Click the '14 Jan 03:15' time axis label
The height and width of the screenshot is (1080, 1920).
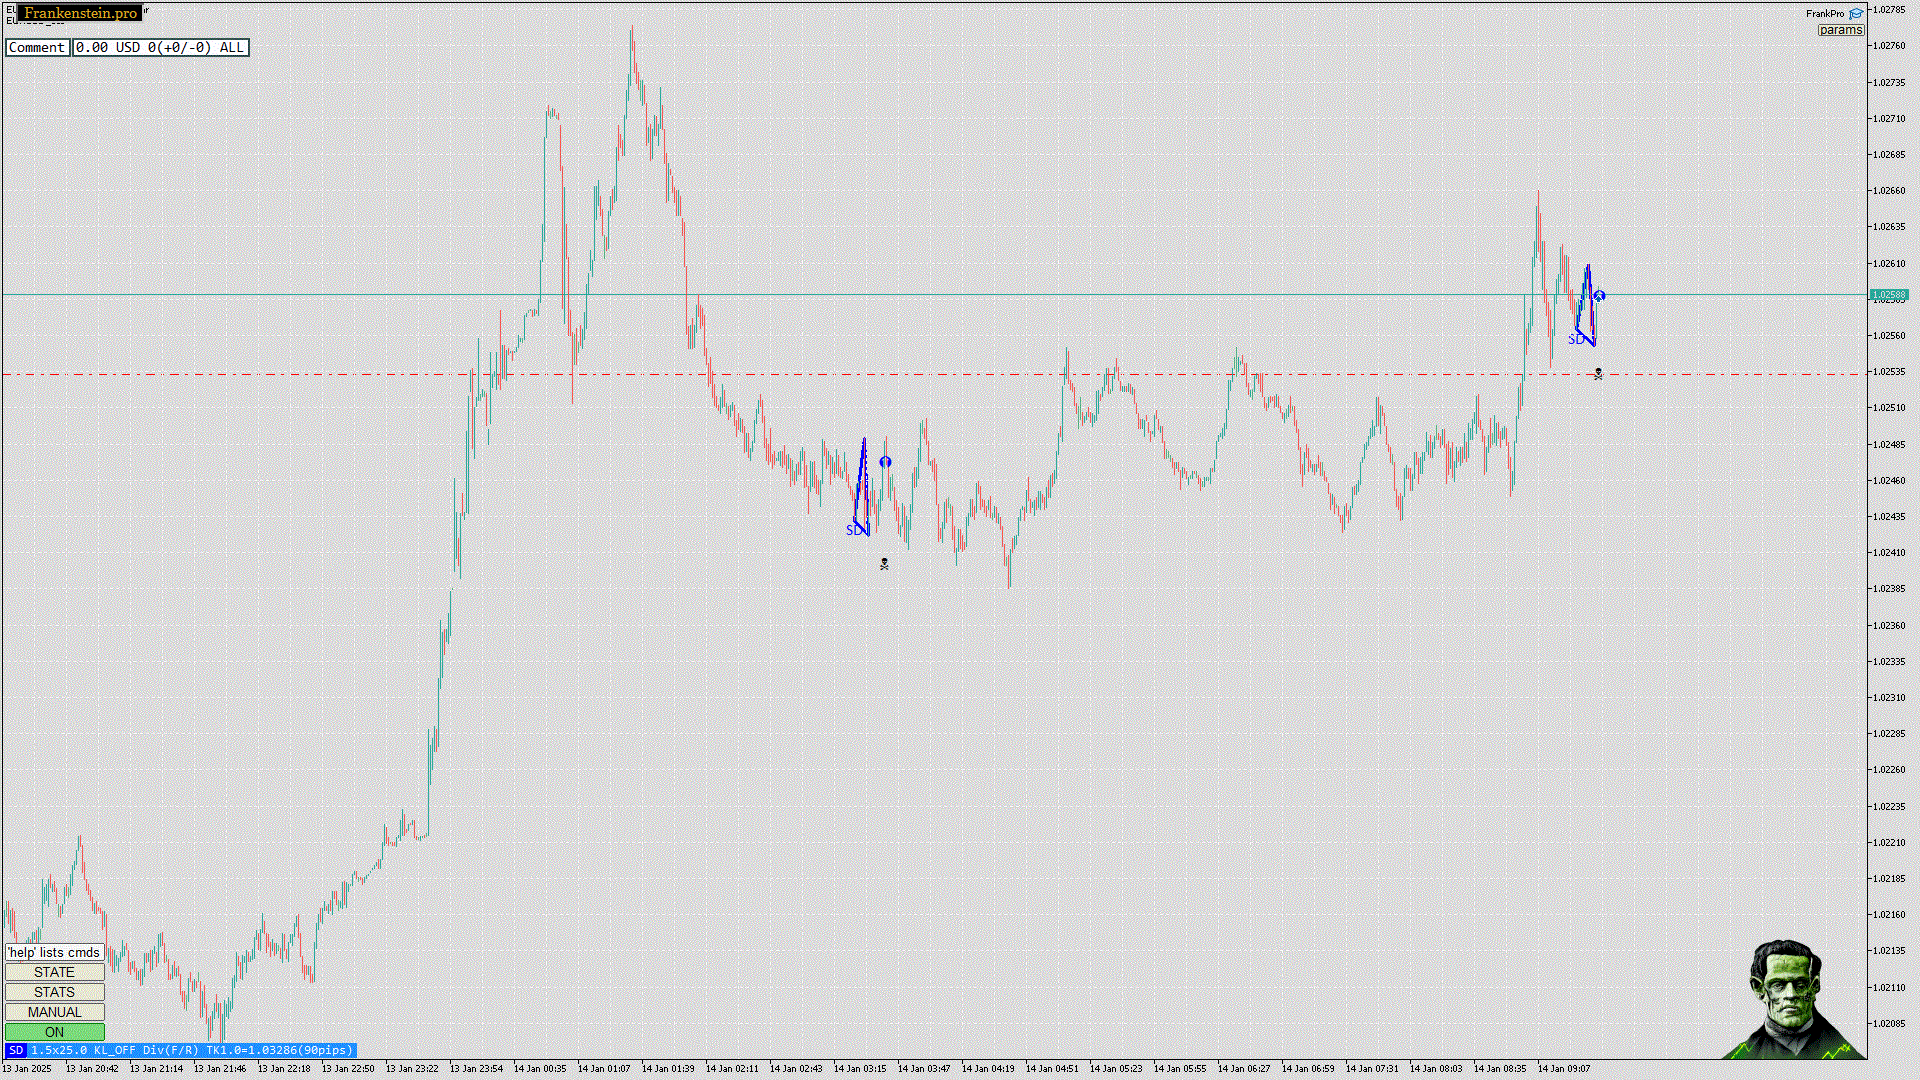(860, 1069)
